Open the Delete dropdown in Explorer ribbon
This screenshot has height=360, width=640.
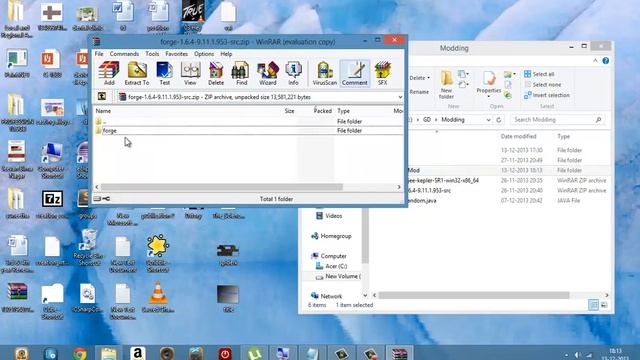420,78
